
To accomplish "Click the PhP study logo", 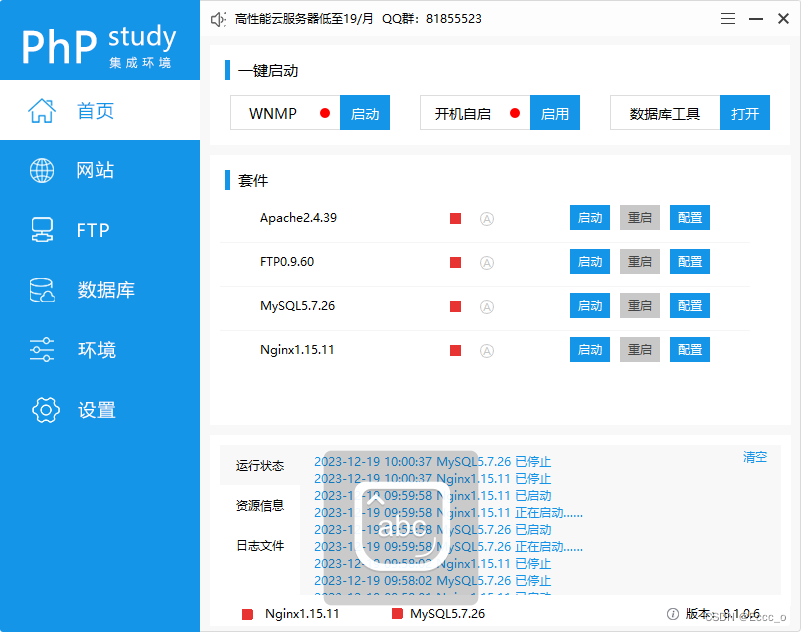I will [x=99, y=46].
